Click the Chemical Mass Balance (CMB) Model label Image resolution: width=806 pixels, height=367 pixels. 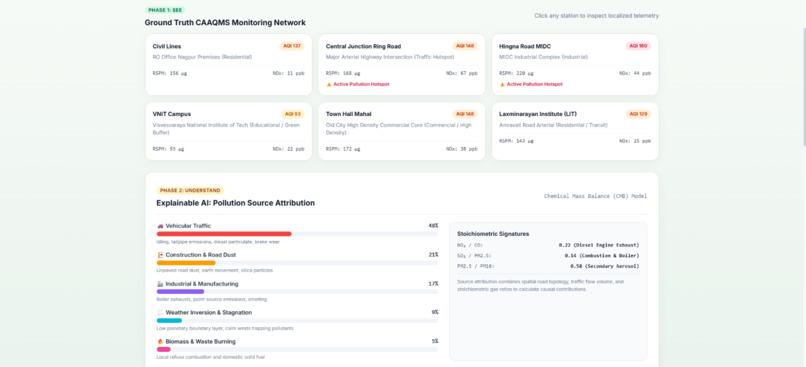(595, 196)
